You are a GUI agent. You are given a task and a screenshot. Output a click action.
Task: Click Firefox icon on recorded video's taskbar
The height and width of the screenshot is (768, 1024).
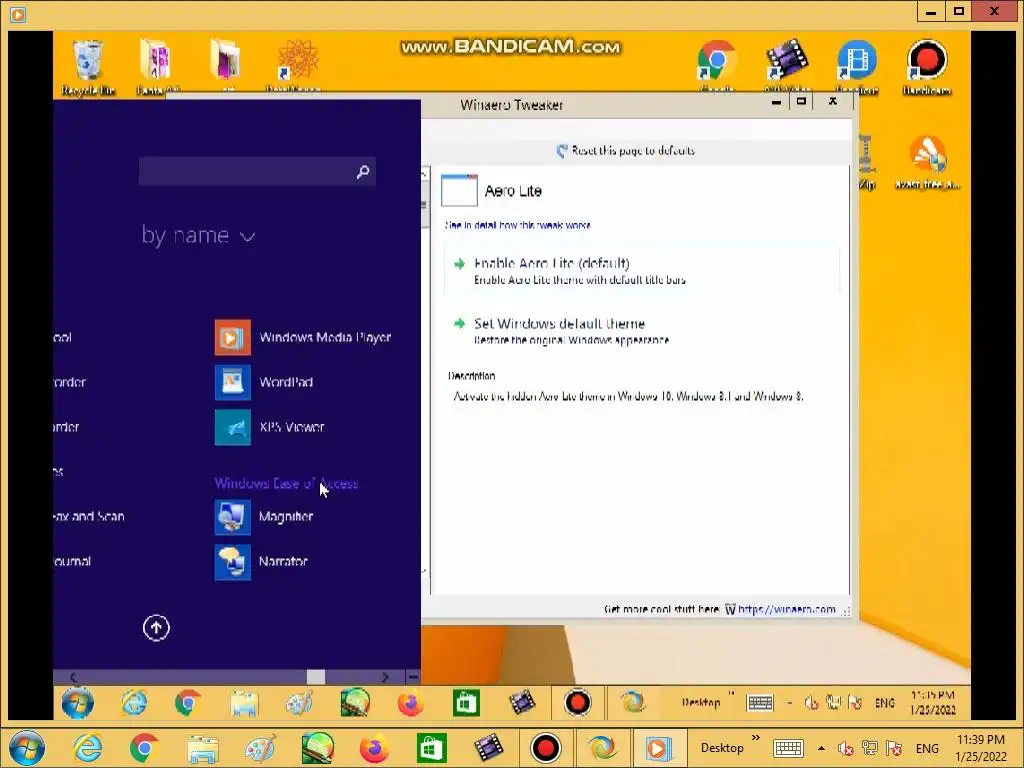pyautogui.click(x=410, y=703)
